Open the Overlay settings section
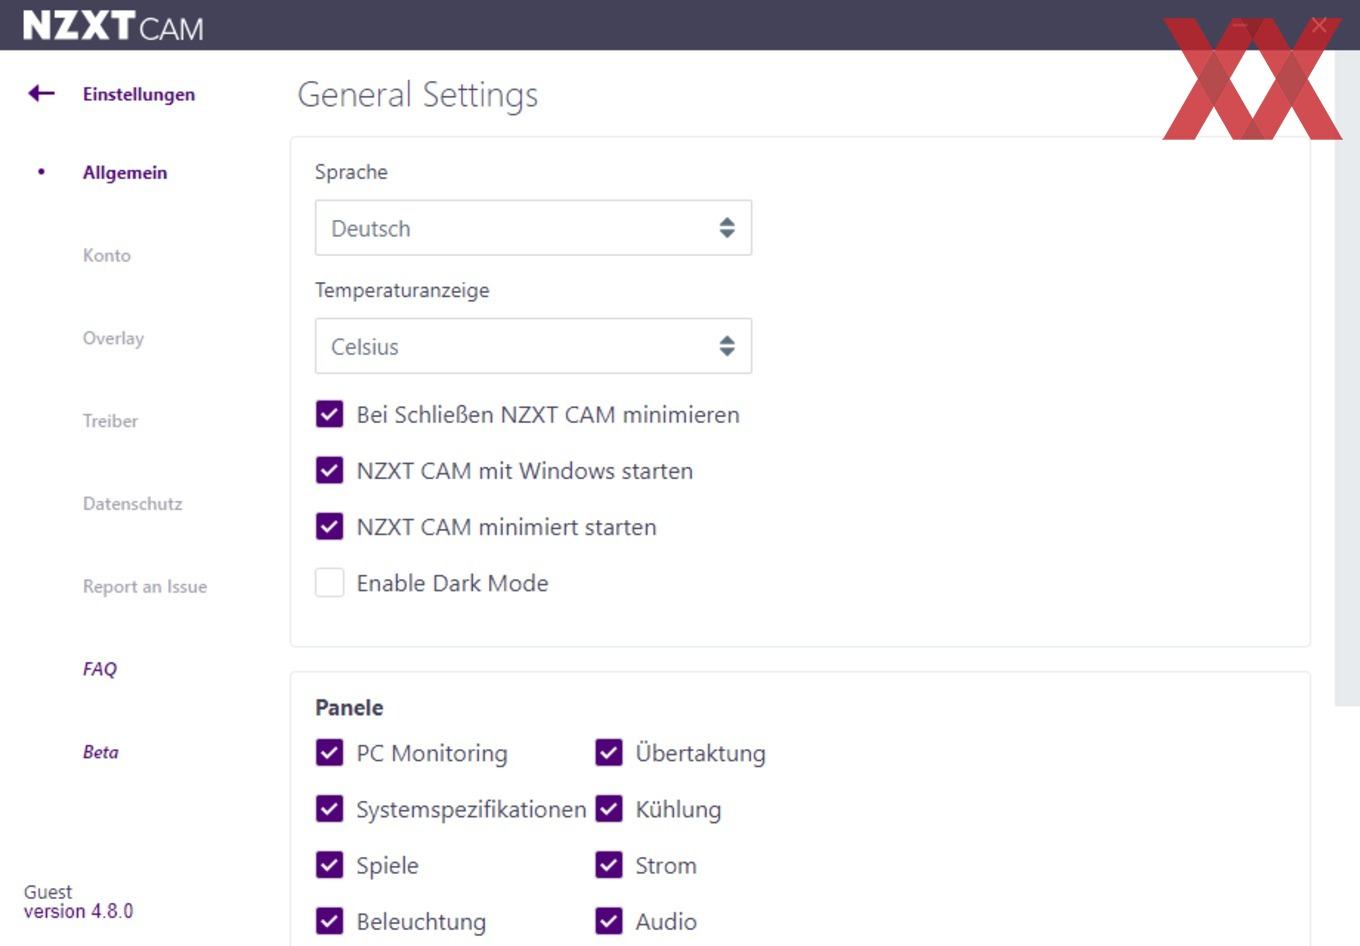Image resolution: width=1360 pixels, height=946 pixels. (x=113, y=338)
